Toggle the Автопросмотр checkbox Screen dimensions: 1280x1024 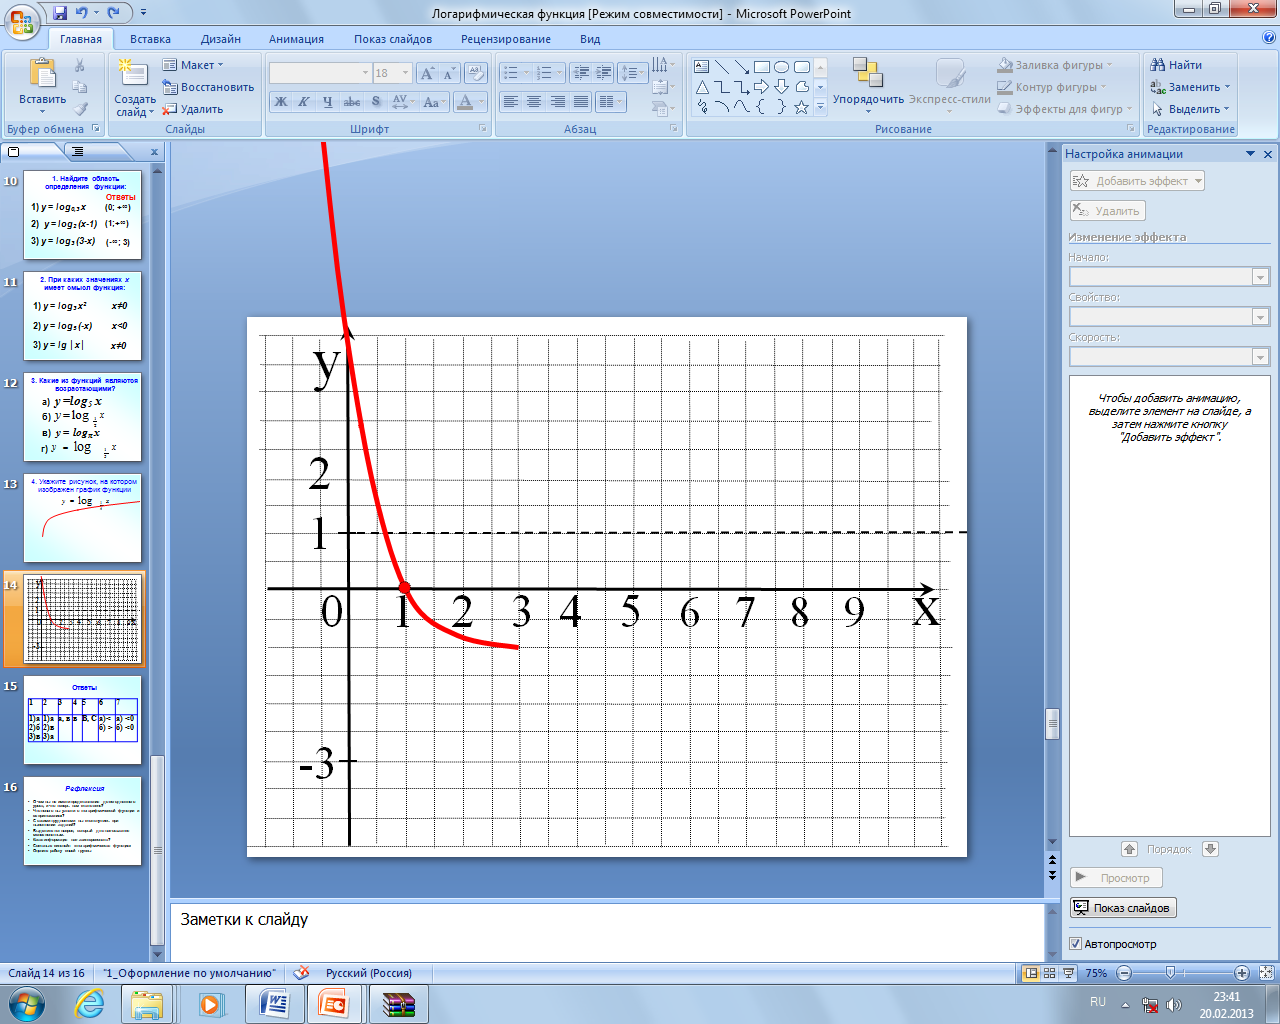tap(1076, 944)
